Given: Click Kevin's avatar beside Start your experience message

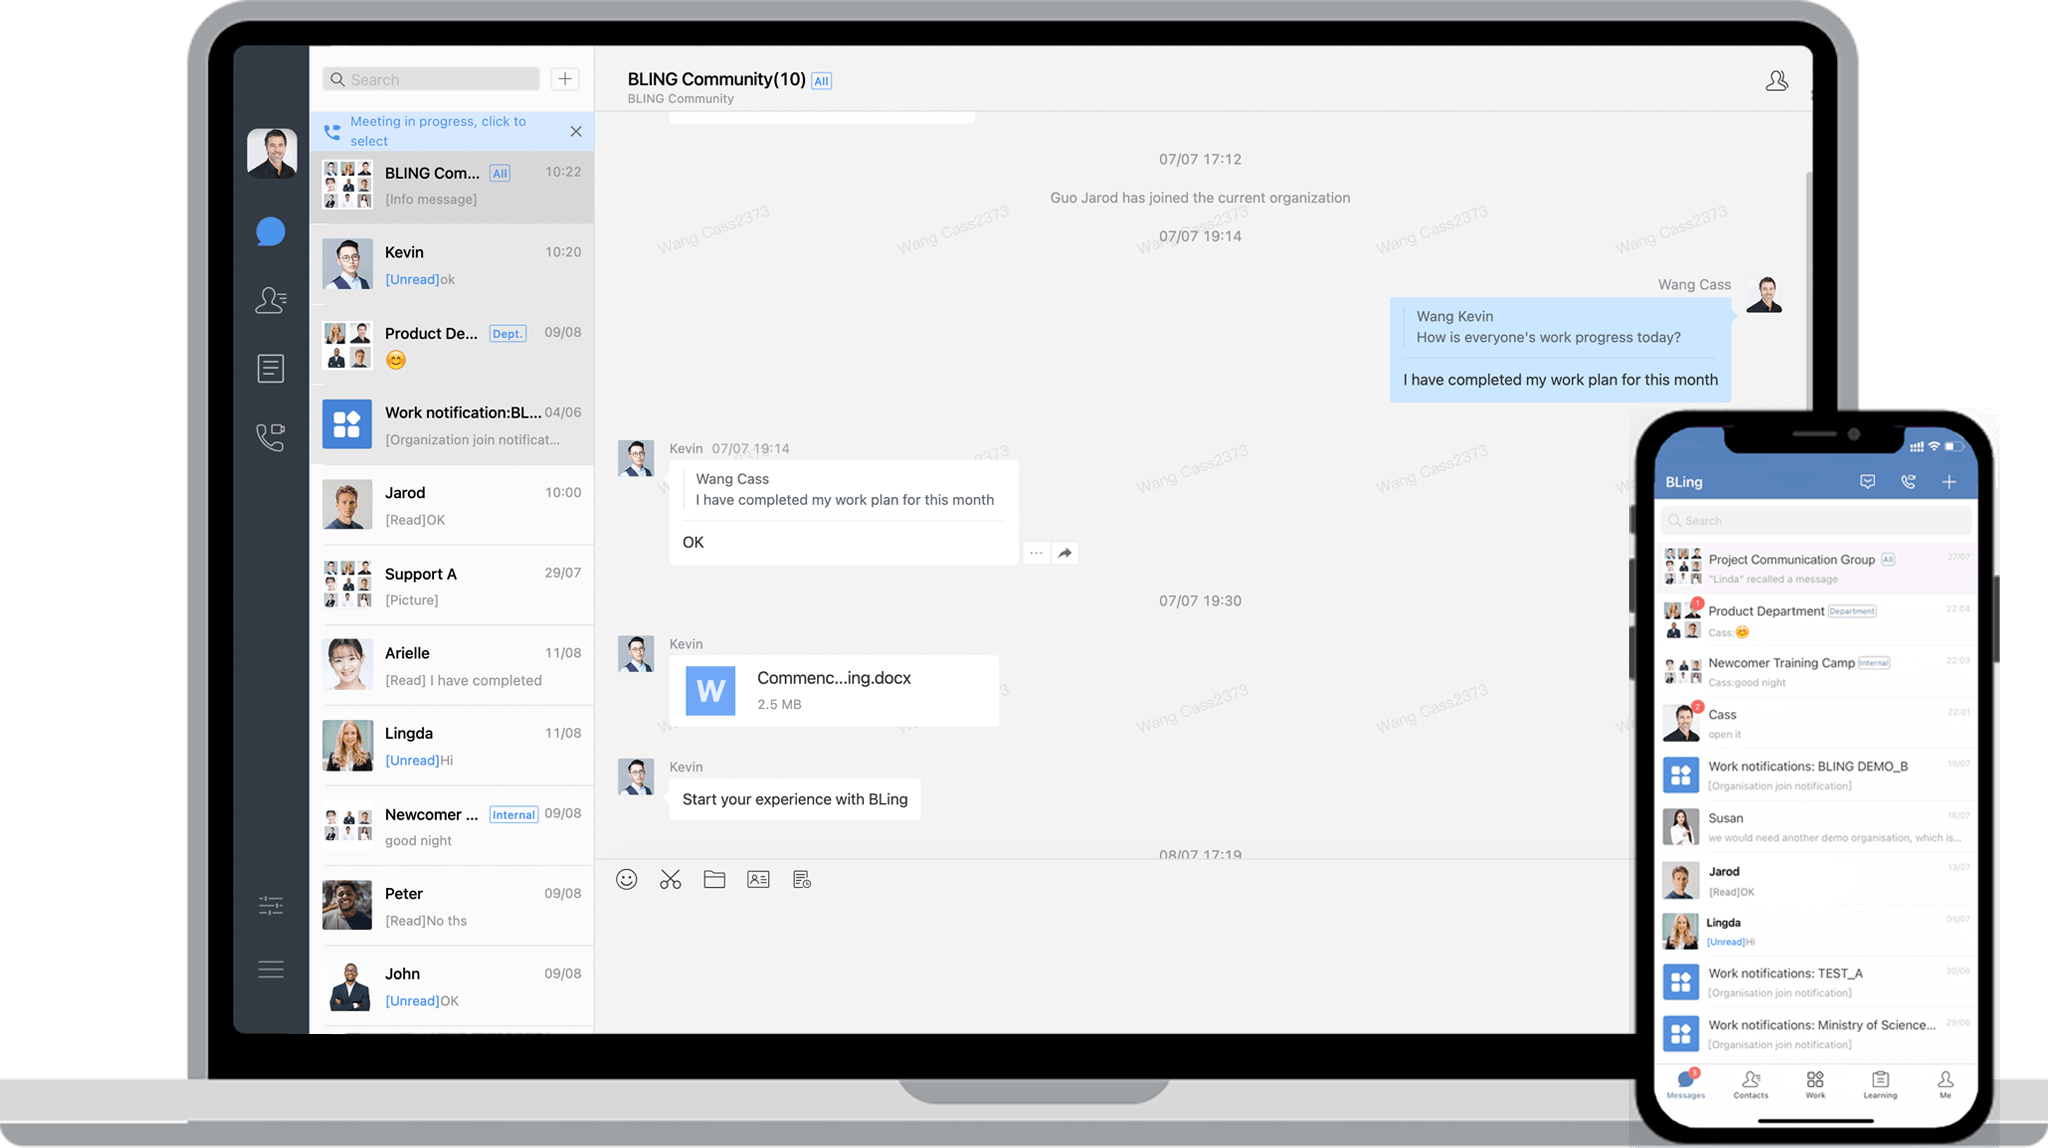Looking at the screenshot, I should click(x=636, y=777).
